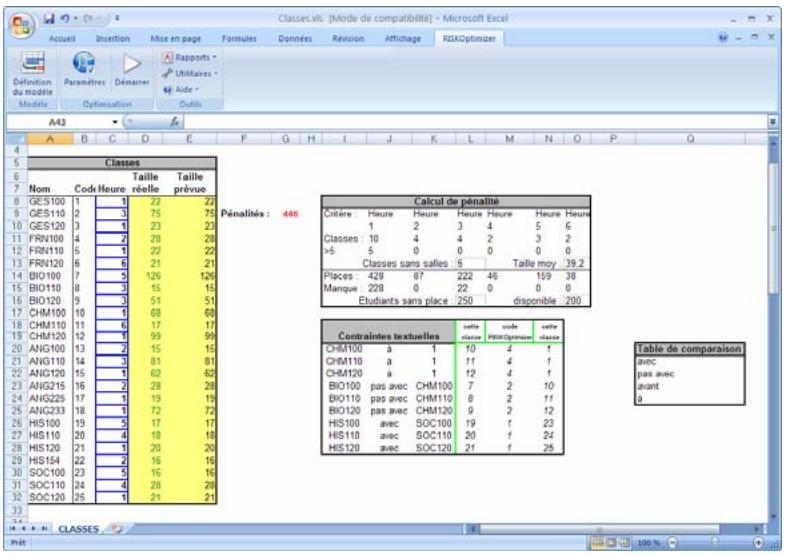Viewport: 789px width, 554px height.
Task: Start optimization with the Démarrer button
Action: click(x=132, y=69)
